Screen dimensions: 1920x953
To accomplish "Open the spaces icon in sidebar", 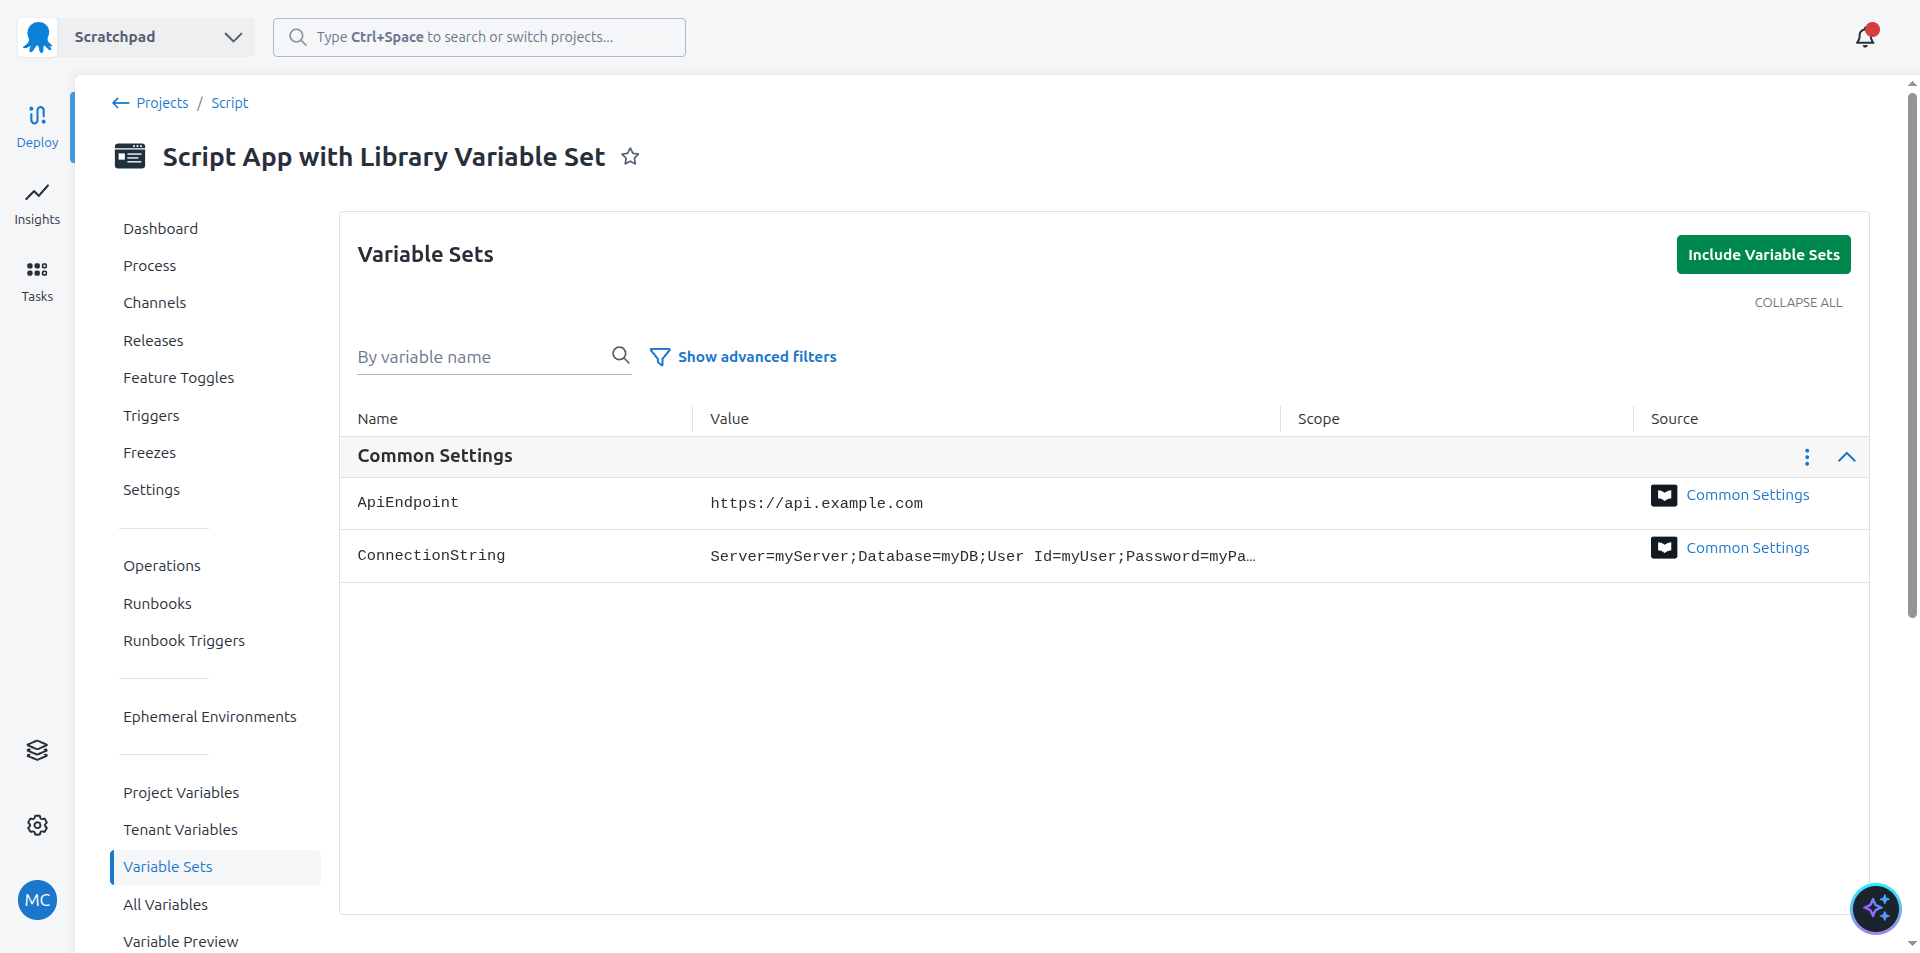I will (37, 750).
